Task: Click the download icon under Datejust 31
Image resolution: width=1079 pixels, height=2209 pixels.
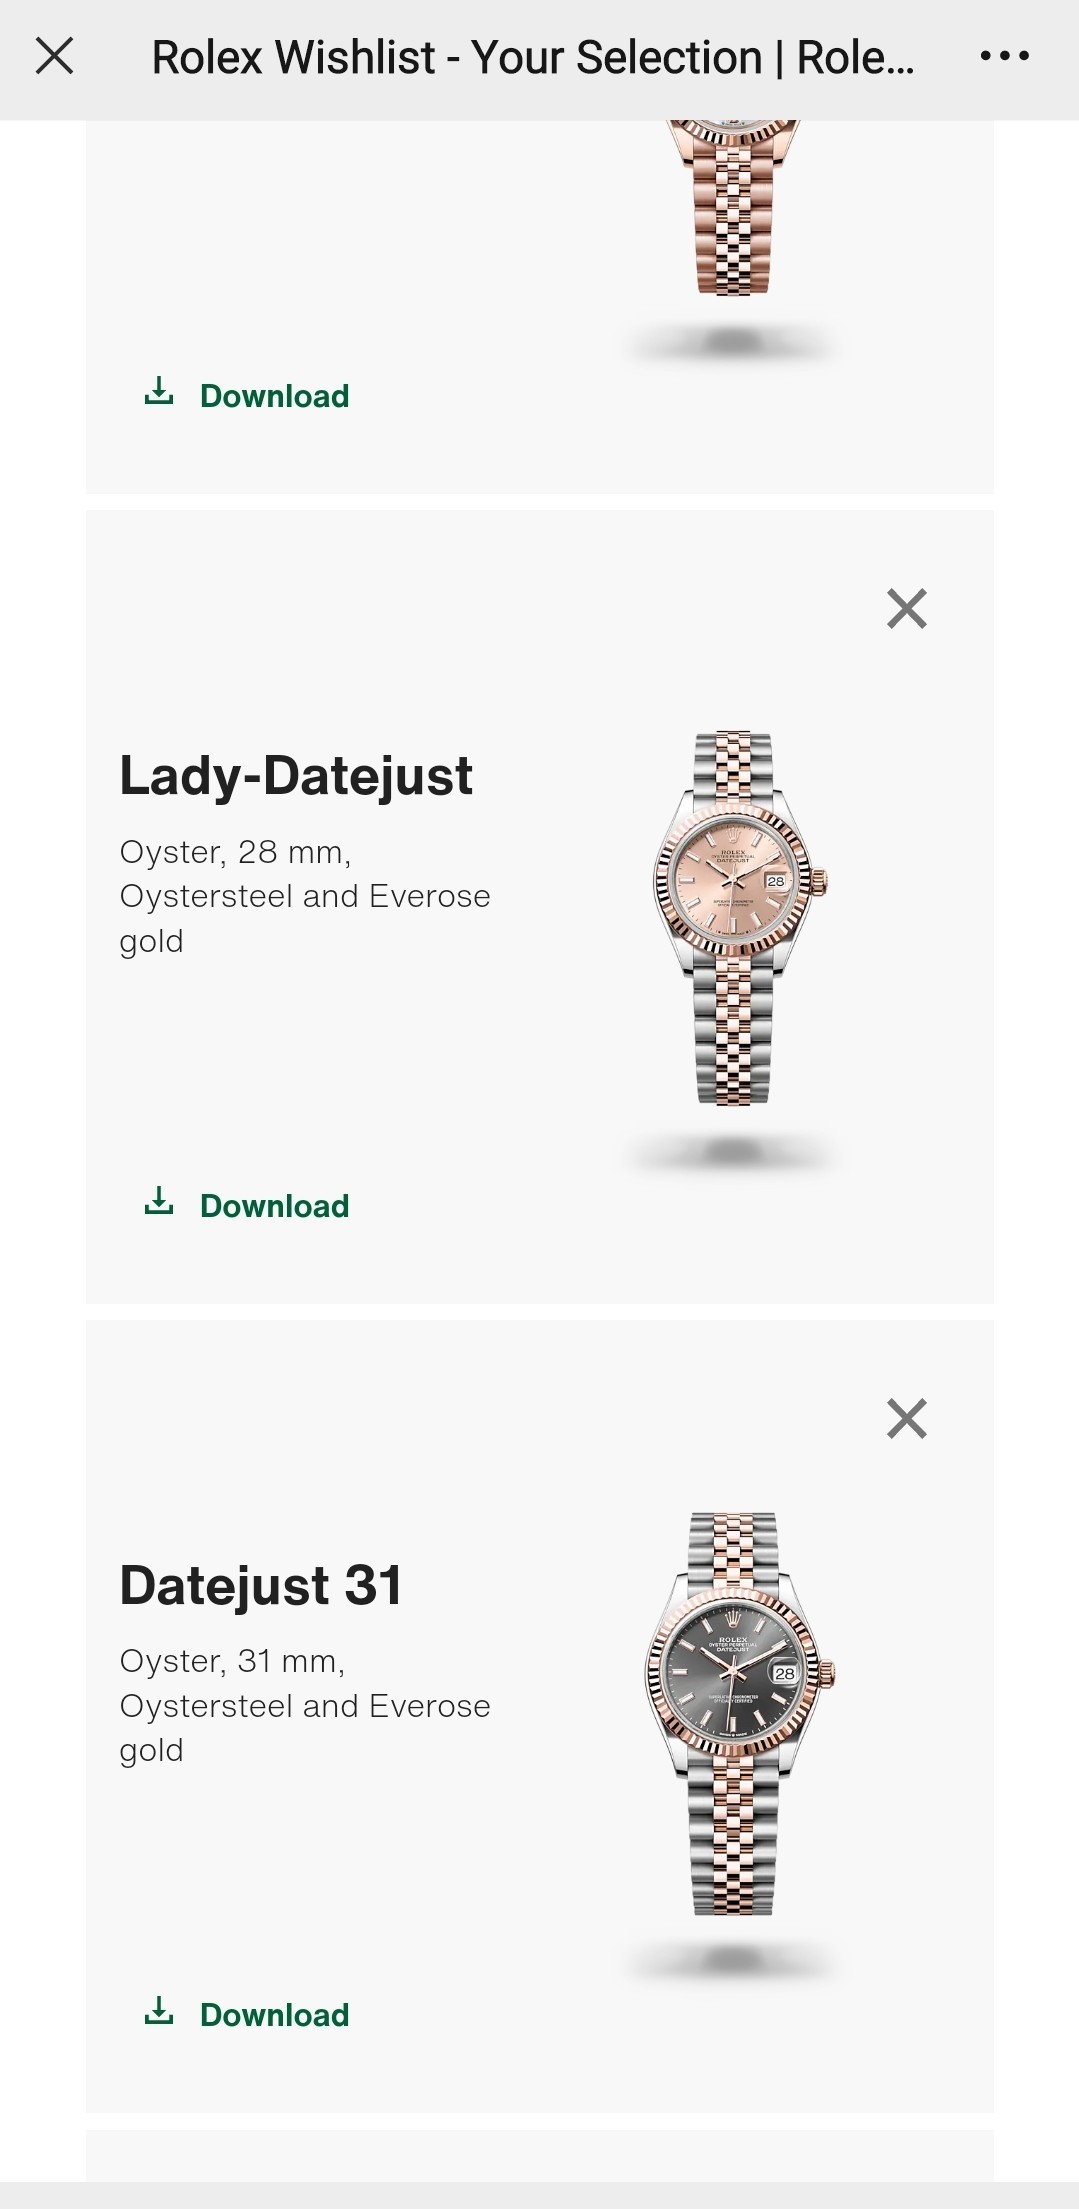Action: point(159,2010)
